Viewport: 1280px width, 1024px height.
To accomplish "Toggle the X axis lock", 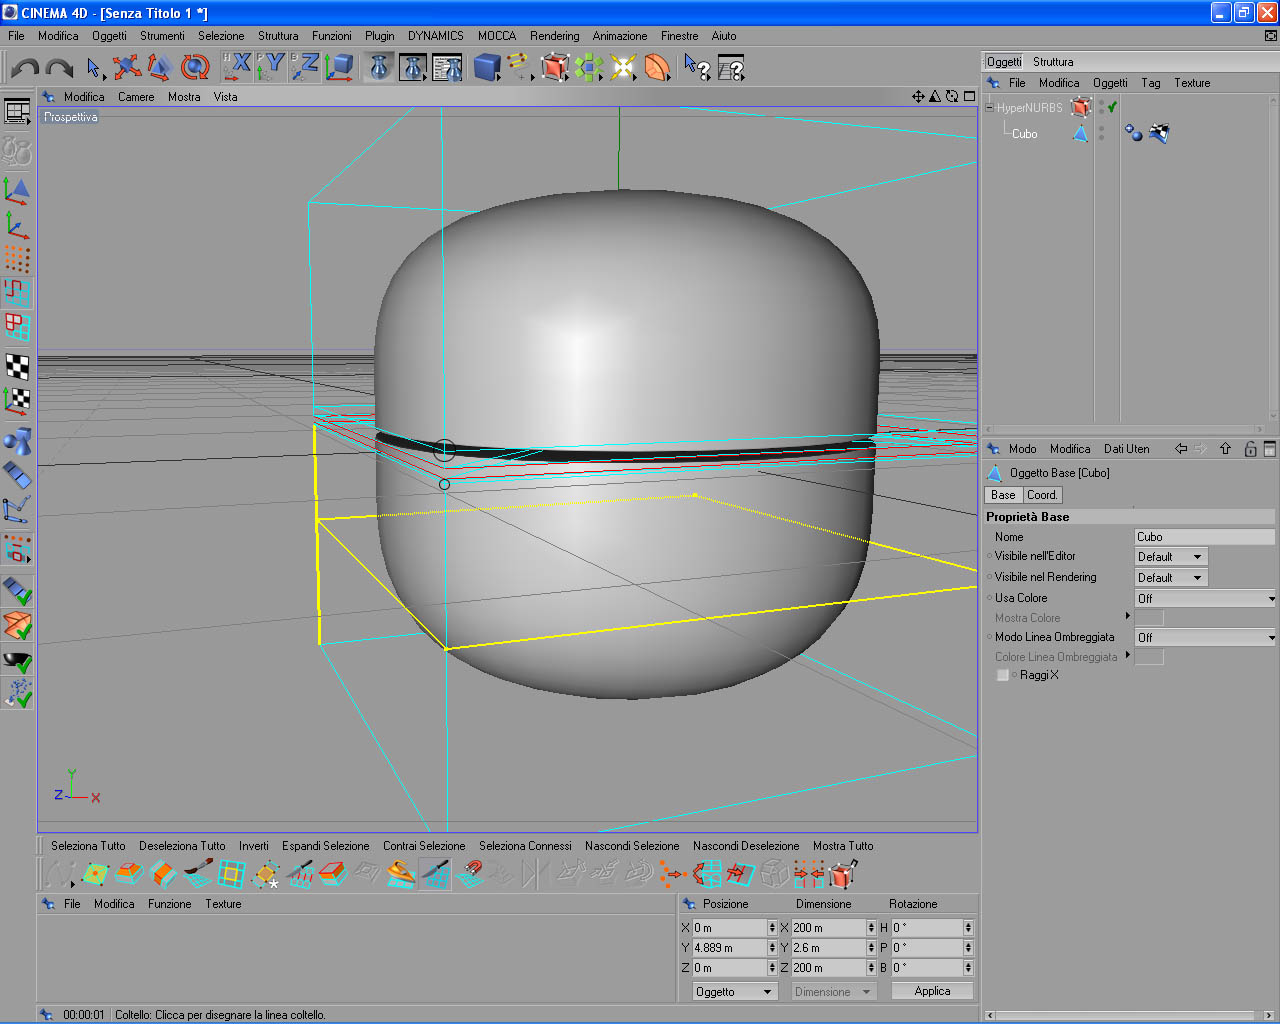I will click(x=237, y=67).
